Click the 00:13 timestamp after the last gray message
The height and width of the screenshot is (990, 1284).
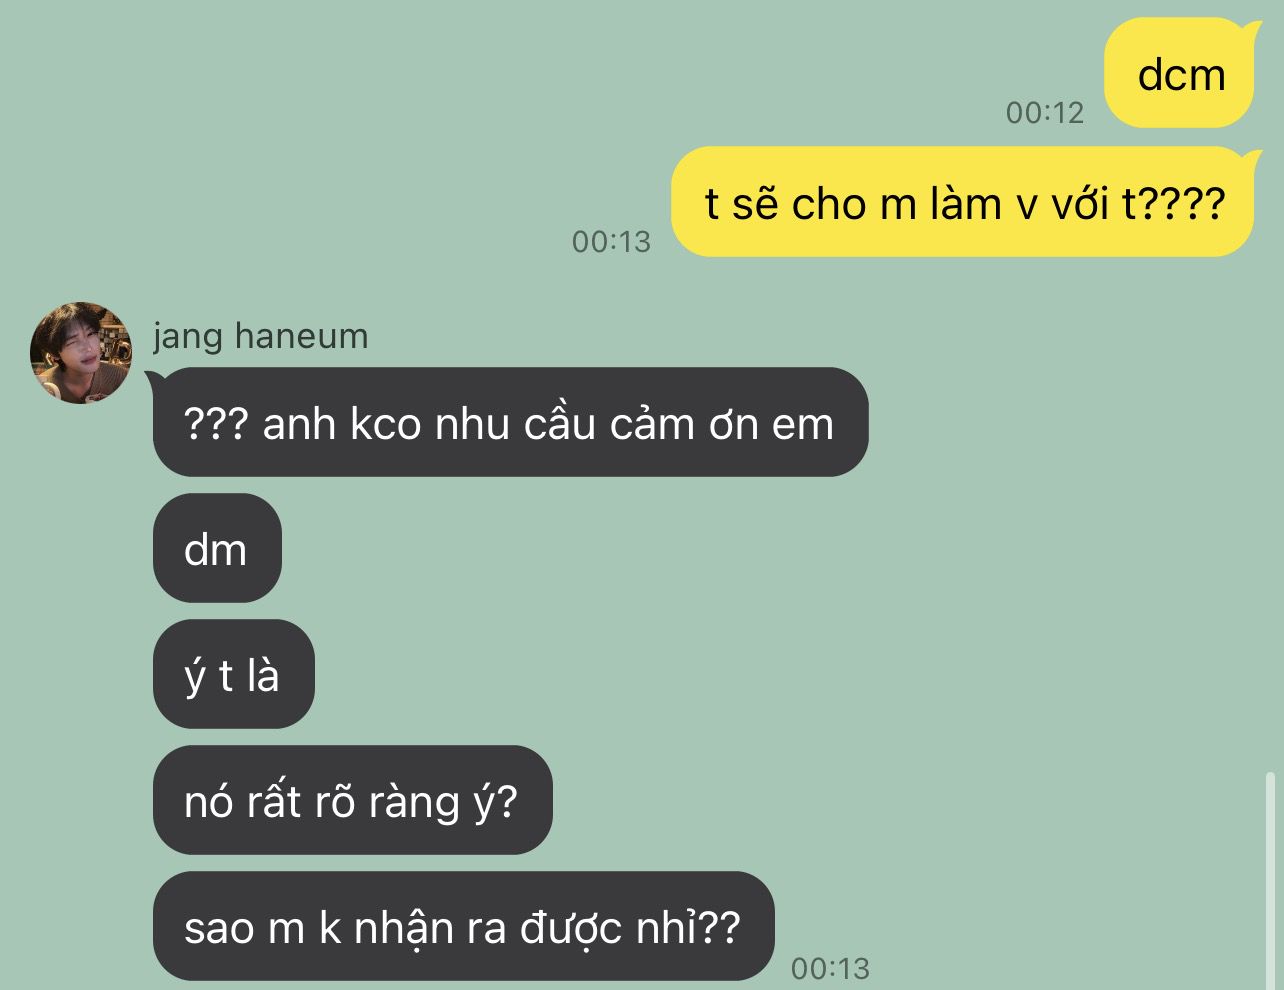coord(830,968)
